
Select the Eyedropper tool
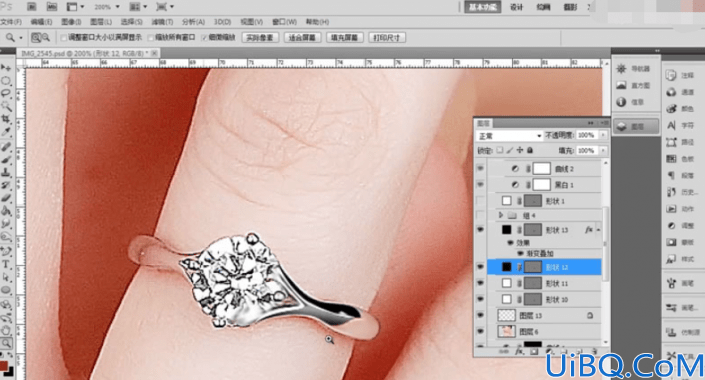6,131
